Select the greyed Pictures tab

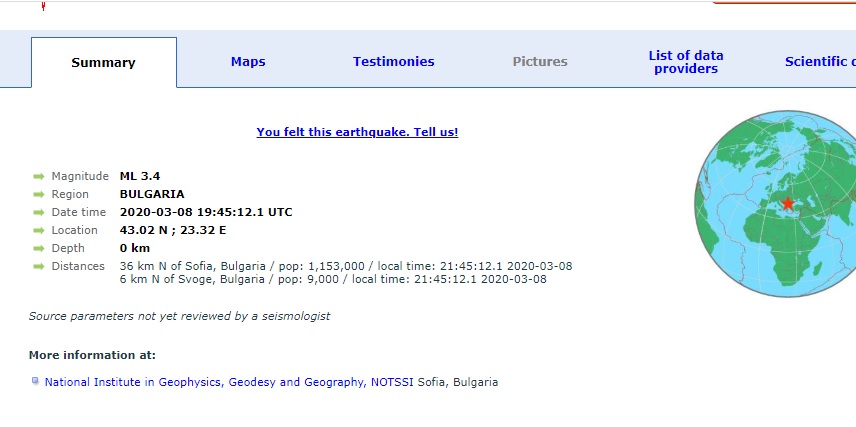540,62
